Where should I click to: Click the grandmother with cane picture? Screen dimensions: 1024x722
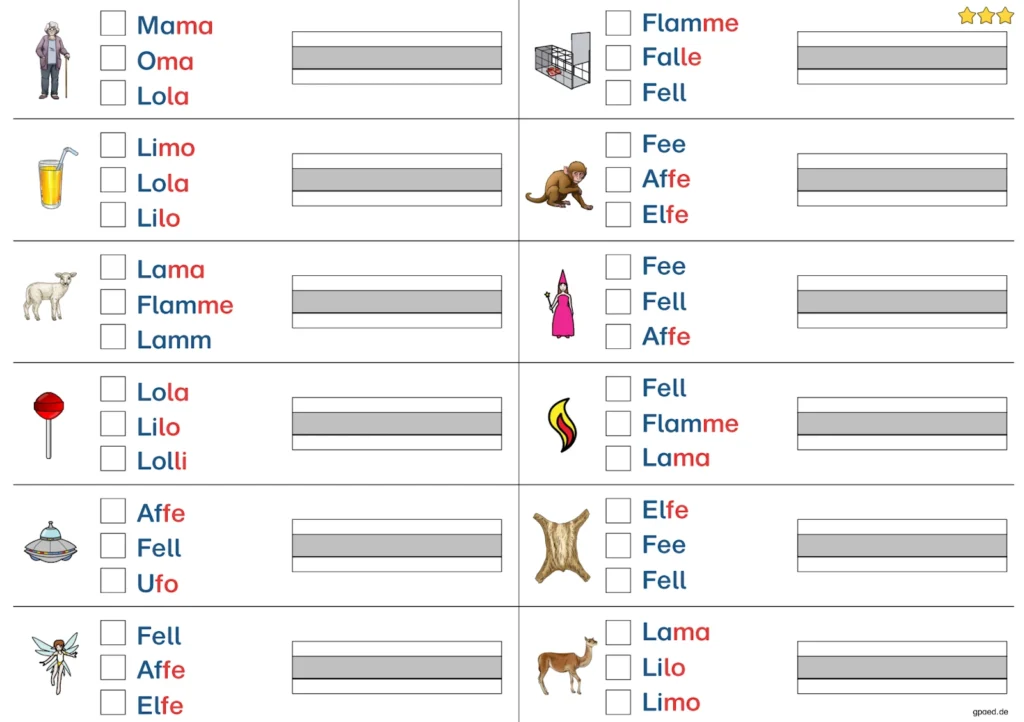point(52,61)
